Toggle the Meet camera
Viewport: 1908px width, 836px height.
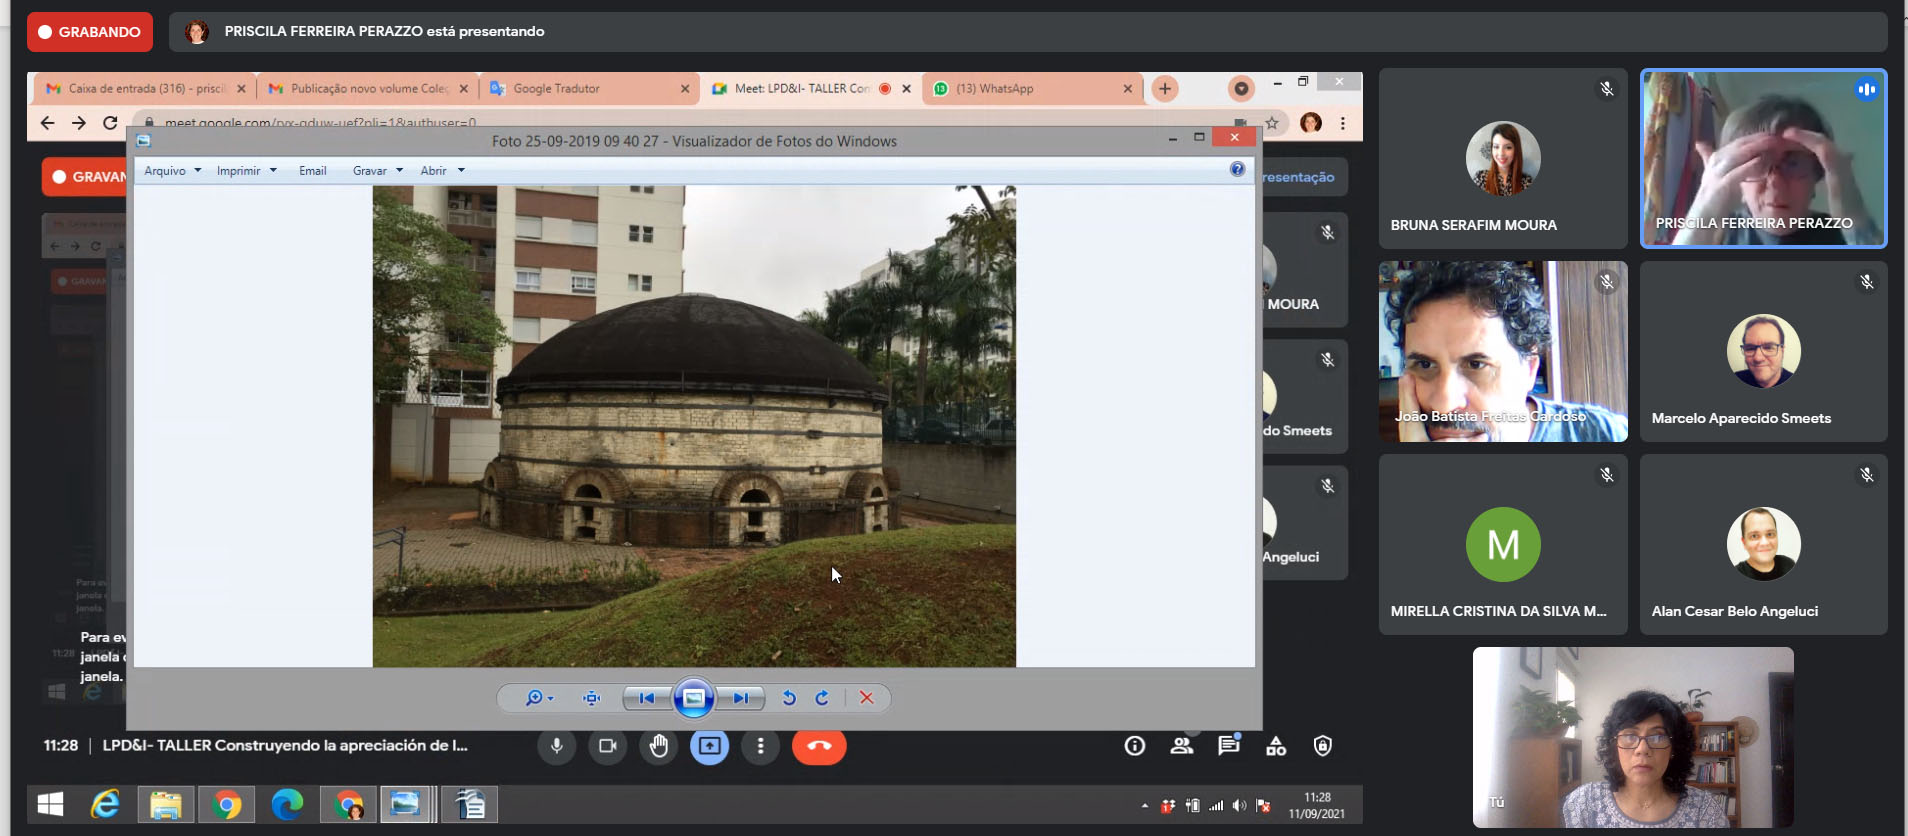click(607, 746)
